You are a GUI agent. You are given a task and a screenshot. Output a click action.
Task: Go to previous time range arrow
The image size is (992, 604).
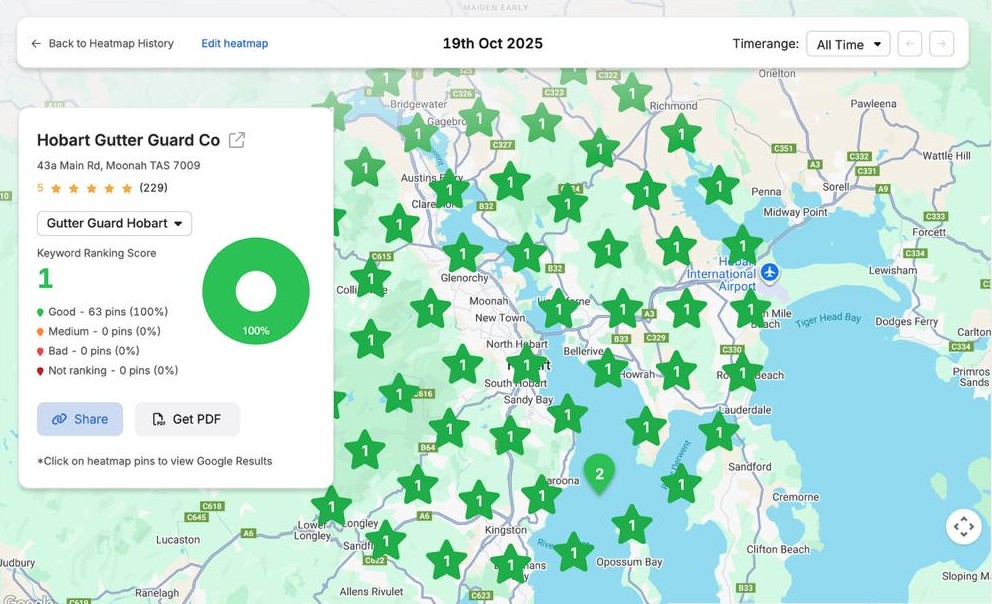click(x=909, y=44)
